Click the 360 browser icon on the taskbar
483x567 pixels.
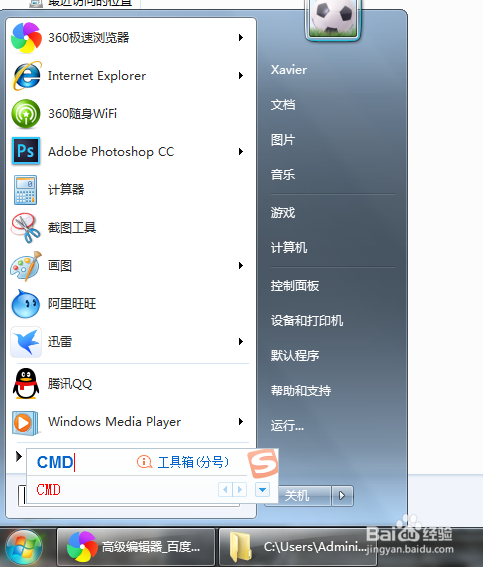(82, 546)
